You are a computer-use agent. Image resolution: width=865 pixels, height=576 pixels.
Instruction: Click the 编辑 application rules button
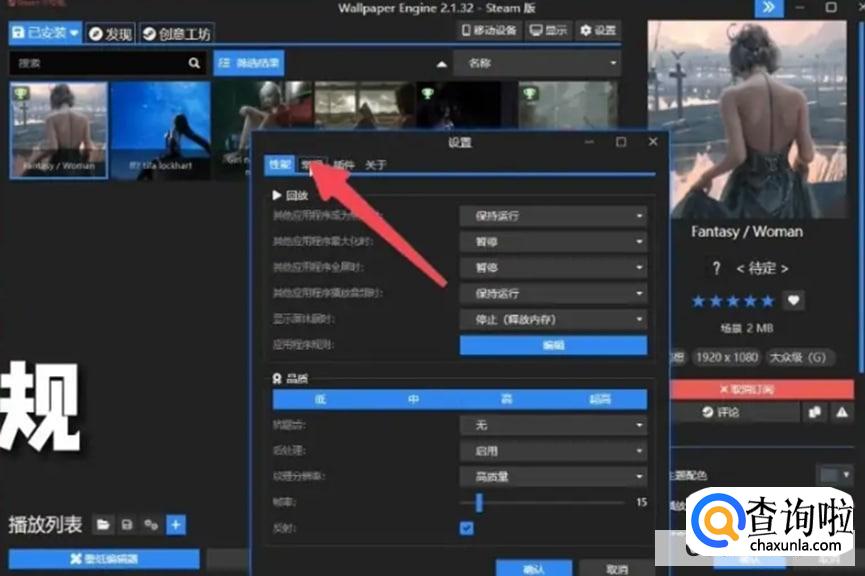pos(553,345)
